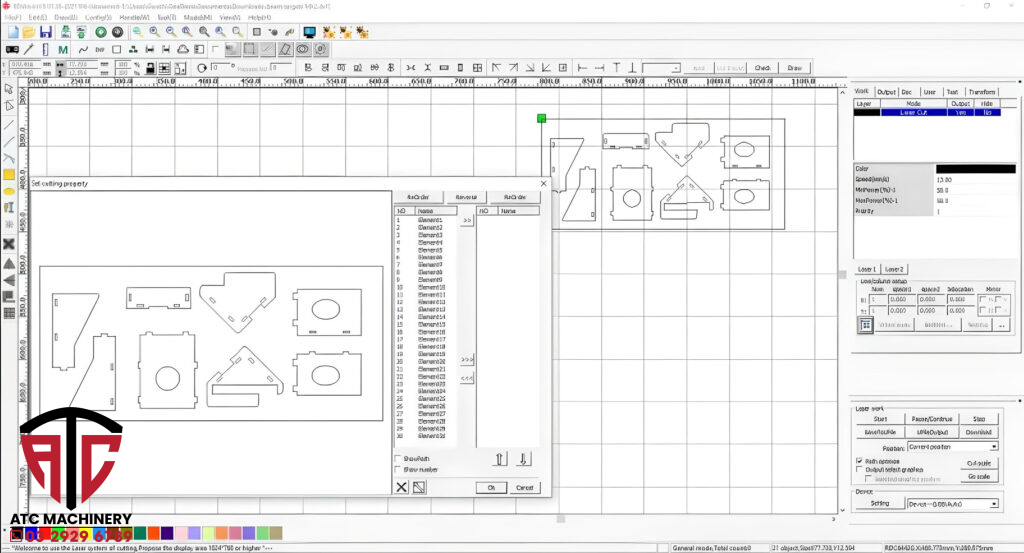Click the Ok button in cutting dialog

(491, 487)
